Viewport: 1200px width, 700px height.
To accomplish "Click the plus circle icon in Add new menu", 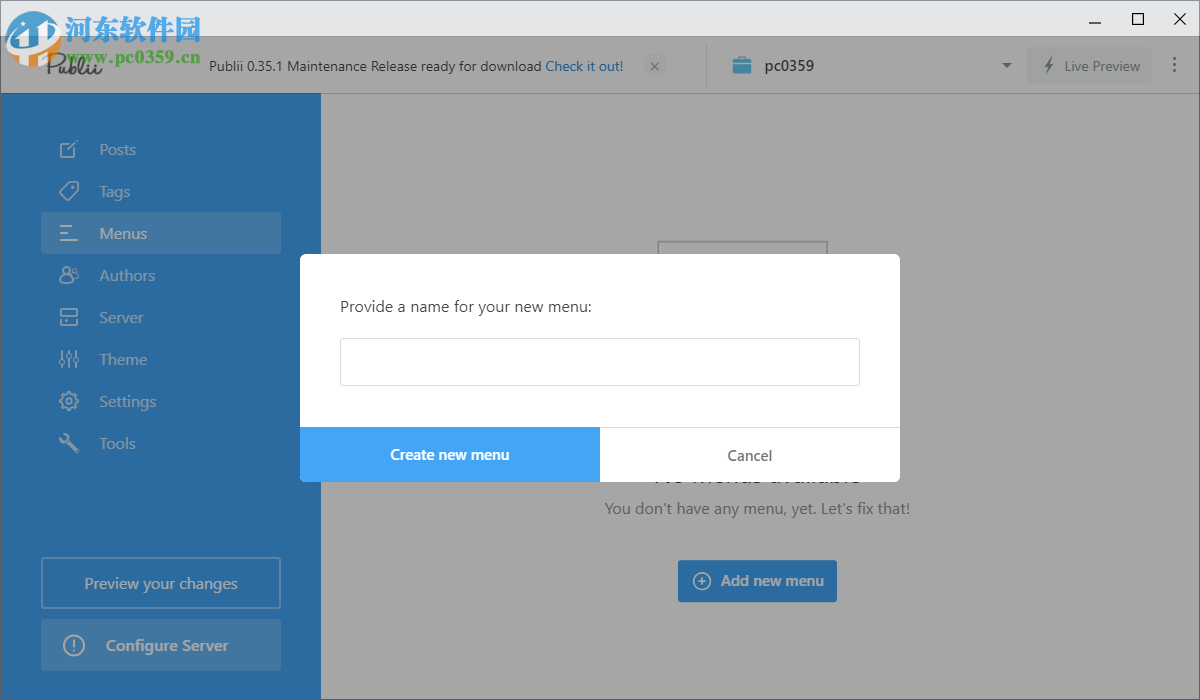I will point(702,581).
